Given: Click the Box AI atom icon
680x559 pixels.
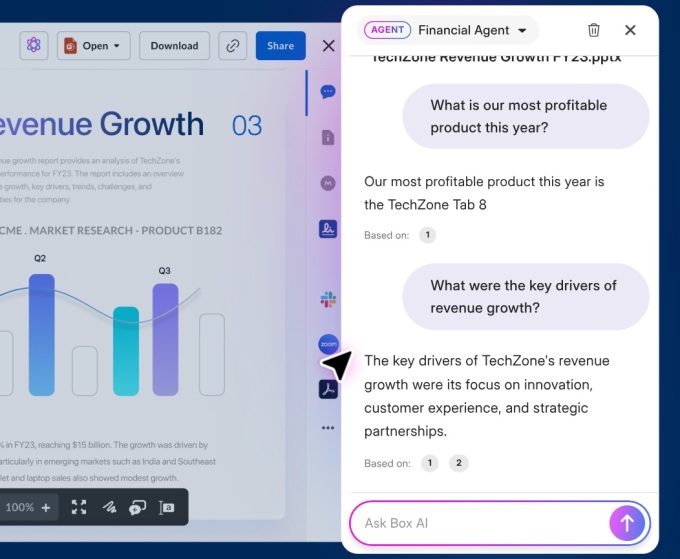Looking at the screenshot, I should coord(34,45).
